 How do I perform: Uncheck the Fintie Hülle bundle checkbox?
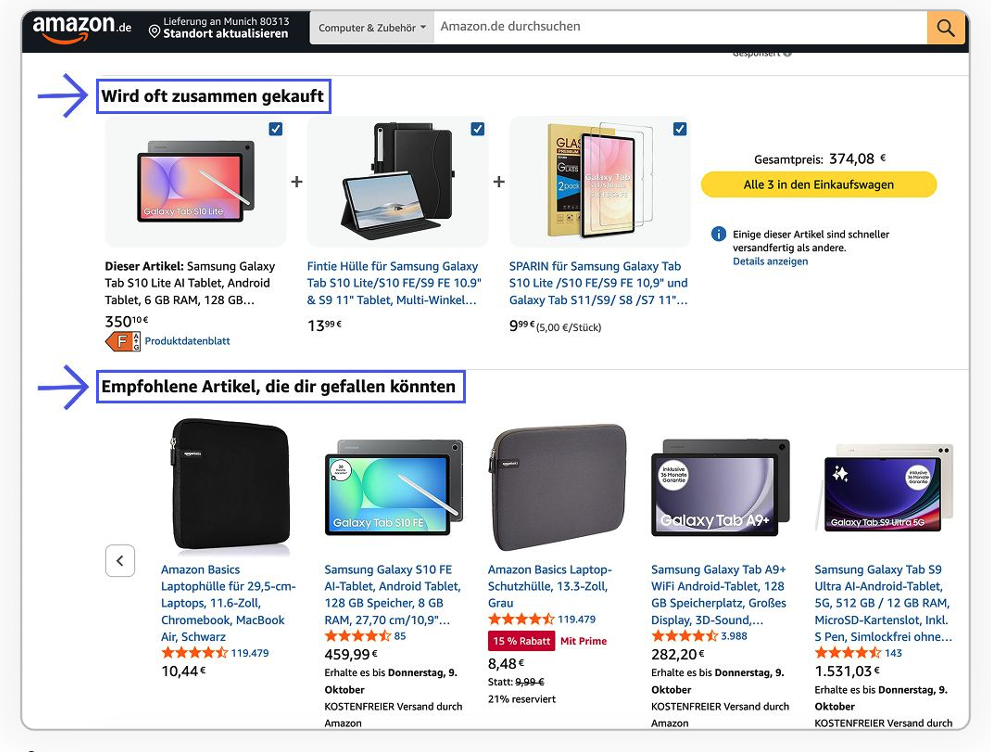coord(477,128)
